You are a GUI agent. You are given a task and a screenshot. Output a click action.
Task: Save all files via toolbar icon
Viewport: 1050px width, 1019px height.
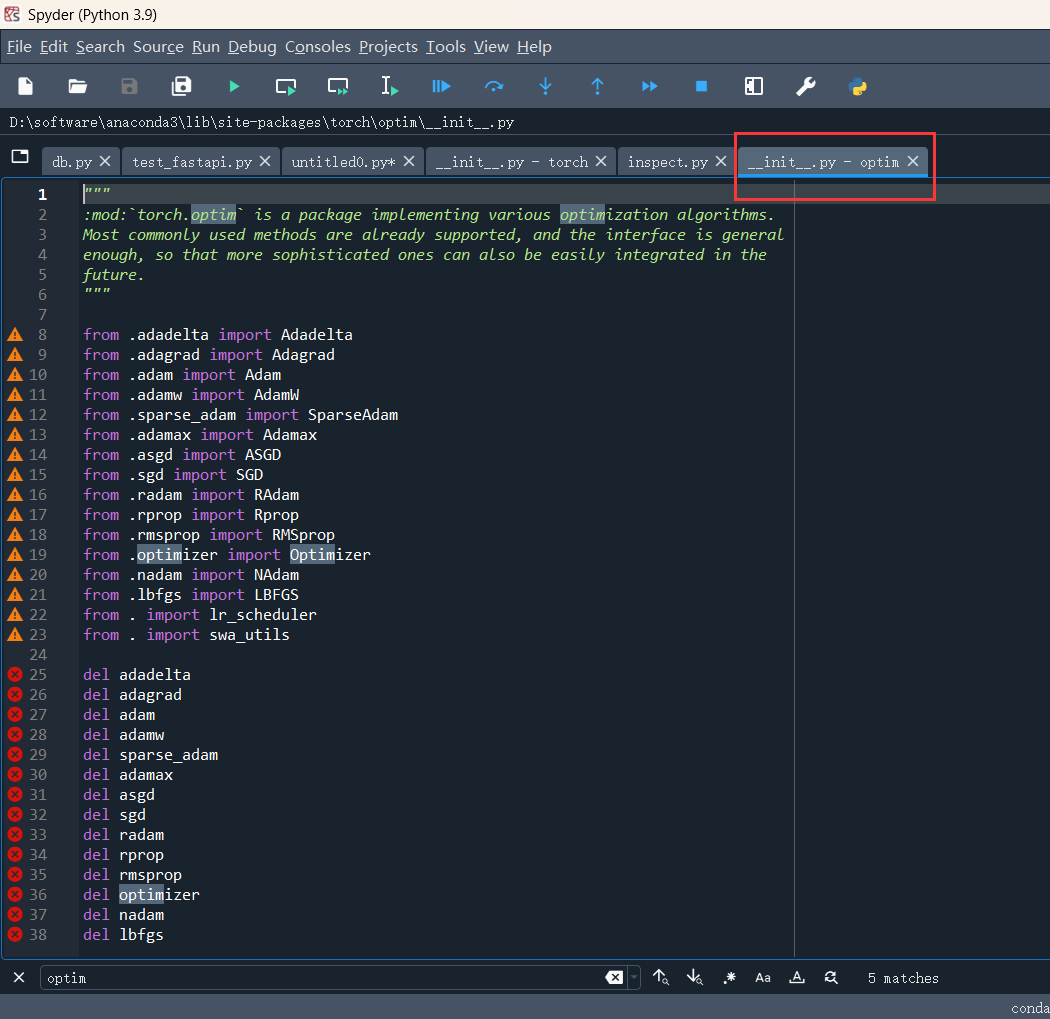click(181, 86)
